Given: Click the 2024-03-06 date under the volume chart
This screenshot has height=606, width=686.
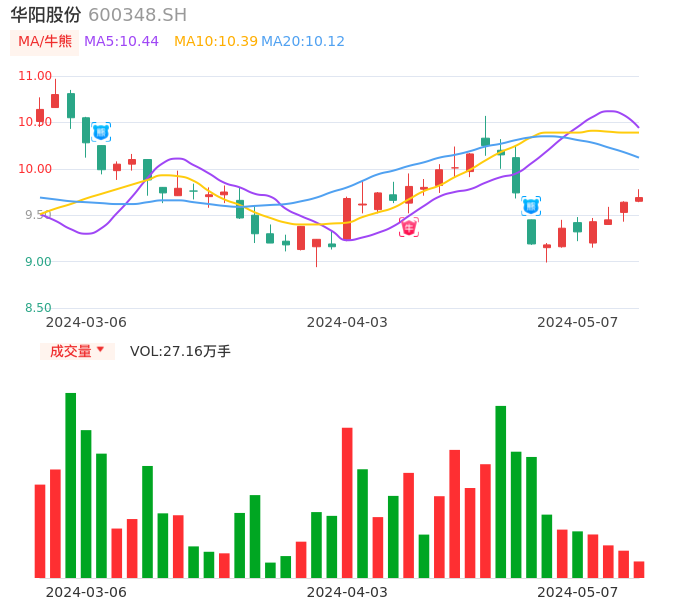Looking at the screenshot, I should 86,592.
